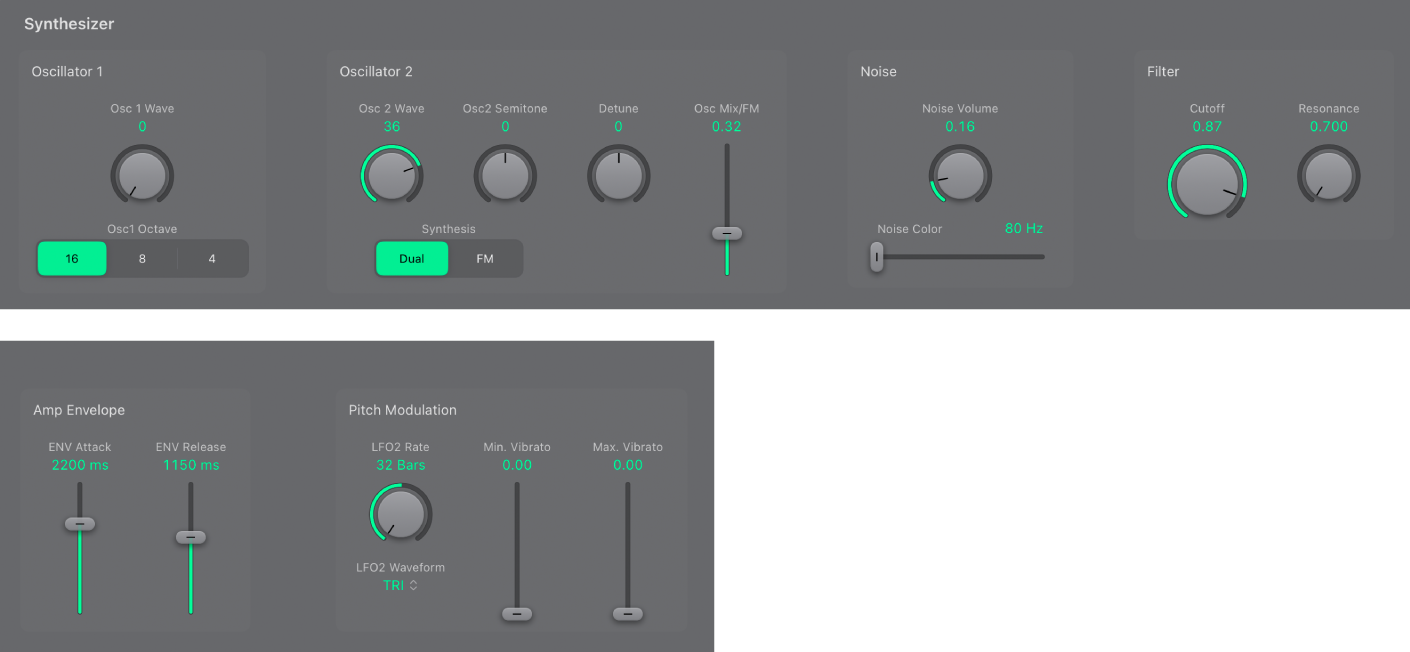Click the ENV Attack slider handle
Image resolution: width=1410 pixels, height=652 pixels.
(80, 522)
